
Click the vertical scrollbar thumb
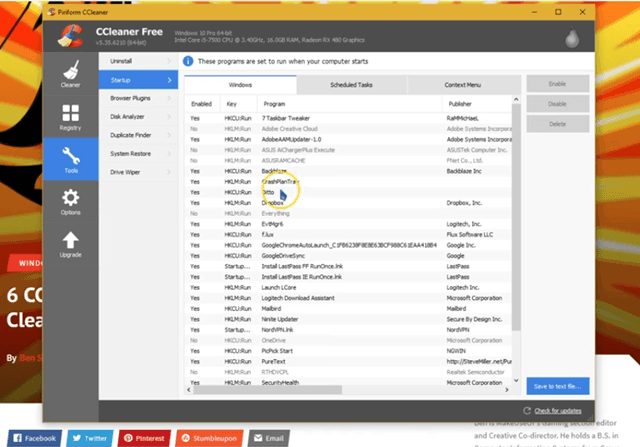tap(516, 217)
